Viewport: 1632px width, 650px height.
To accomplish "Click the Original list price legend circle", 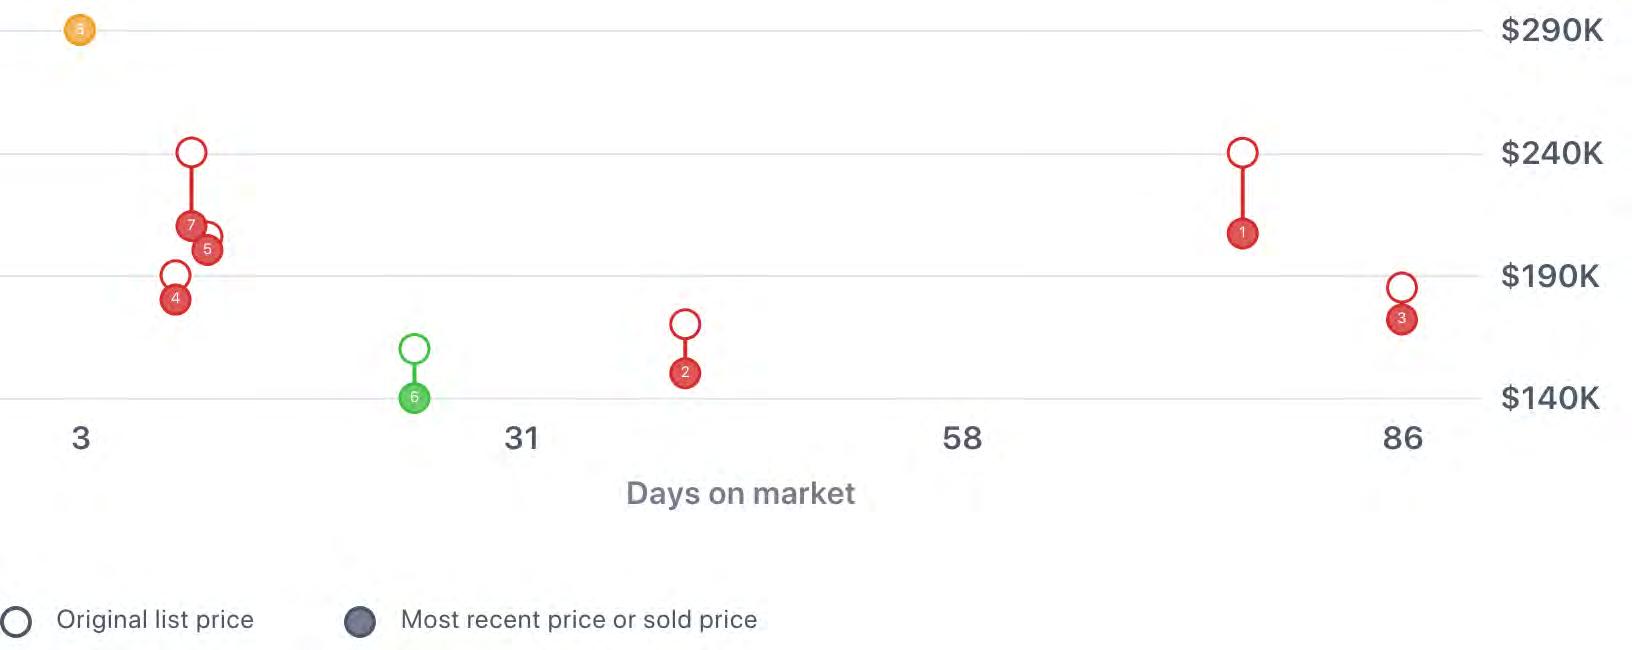I will point(16,621).
